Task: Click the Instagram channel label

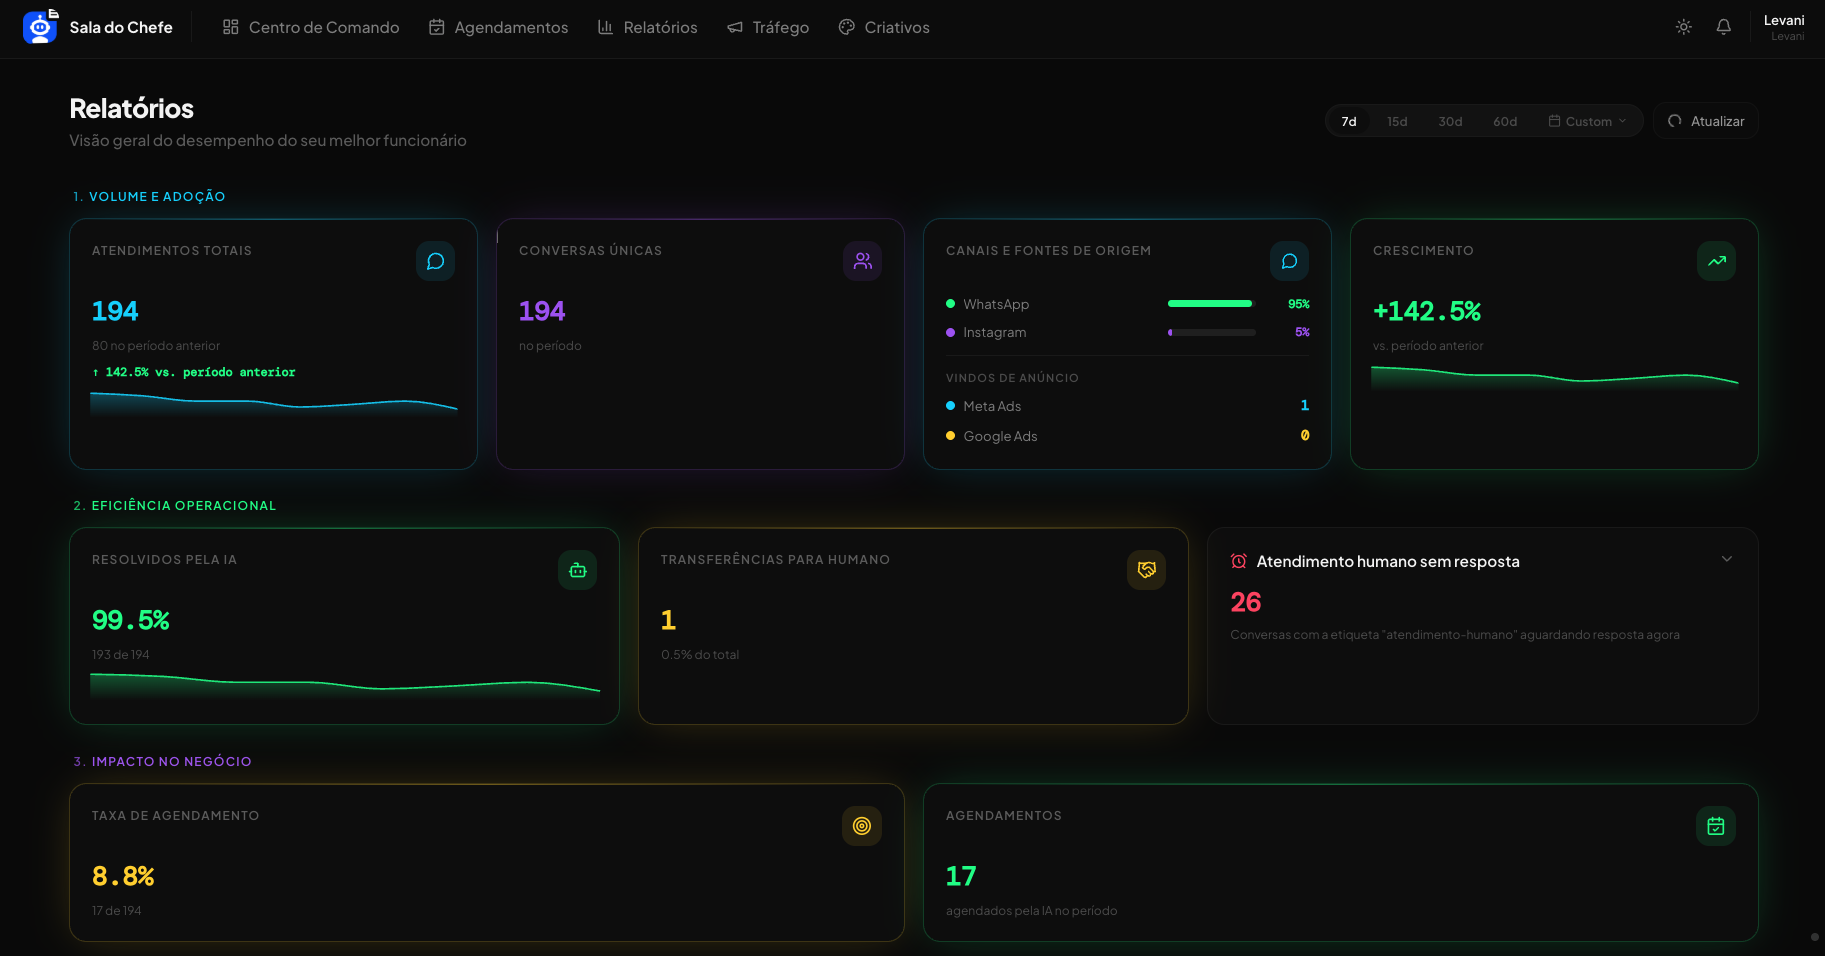Action: pos(995,332)
